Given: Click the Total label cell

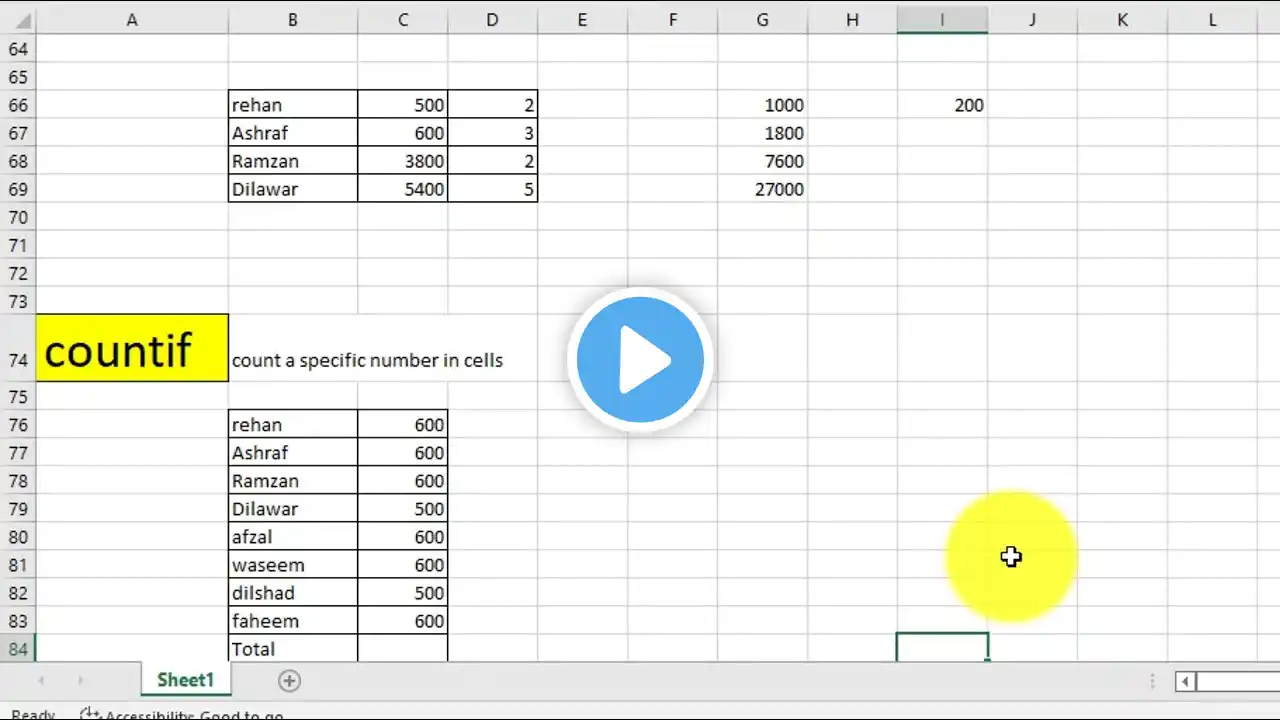Looking at the screenshot, I should [x=293, y=649].
